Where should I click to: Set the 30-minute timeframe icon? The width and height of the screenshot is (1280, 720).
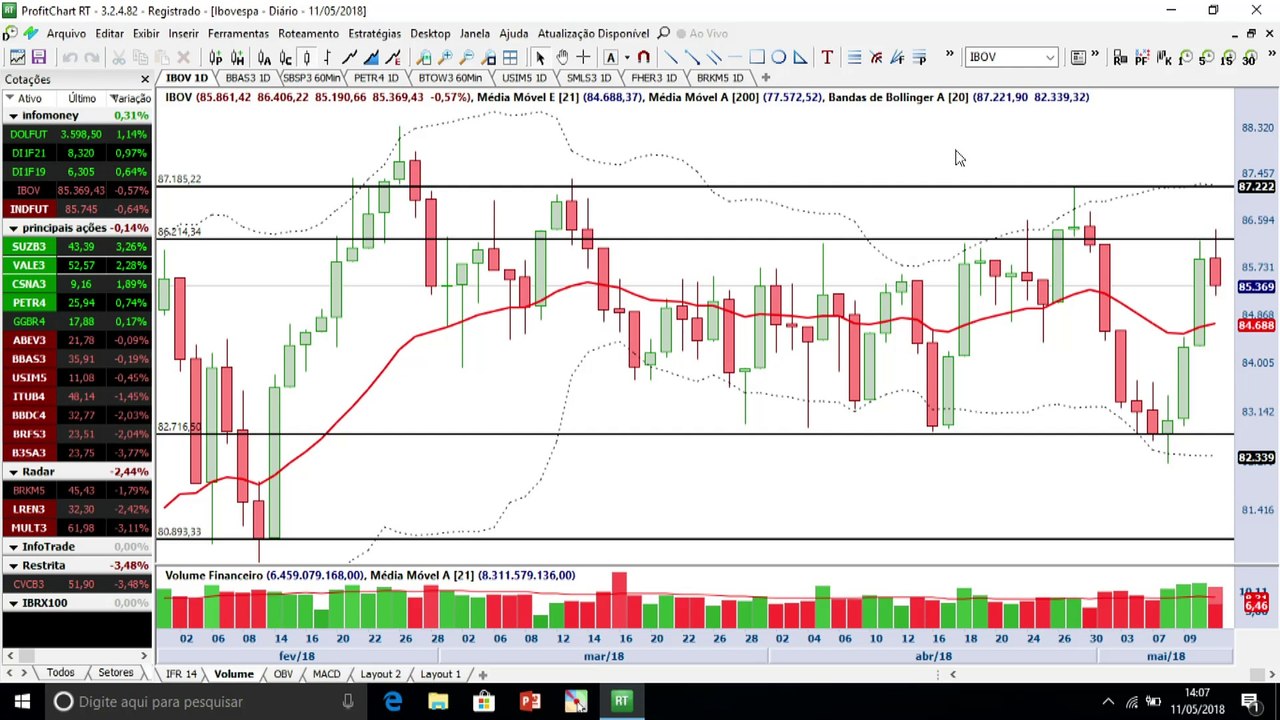(1249, 57)
